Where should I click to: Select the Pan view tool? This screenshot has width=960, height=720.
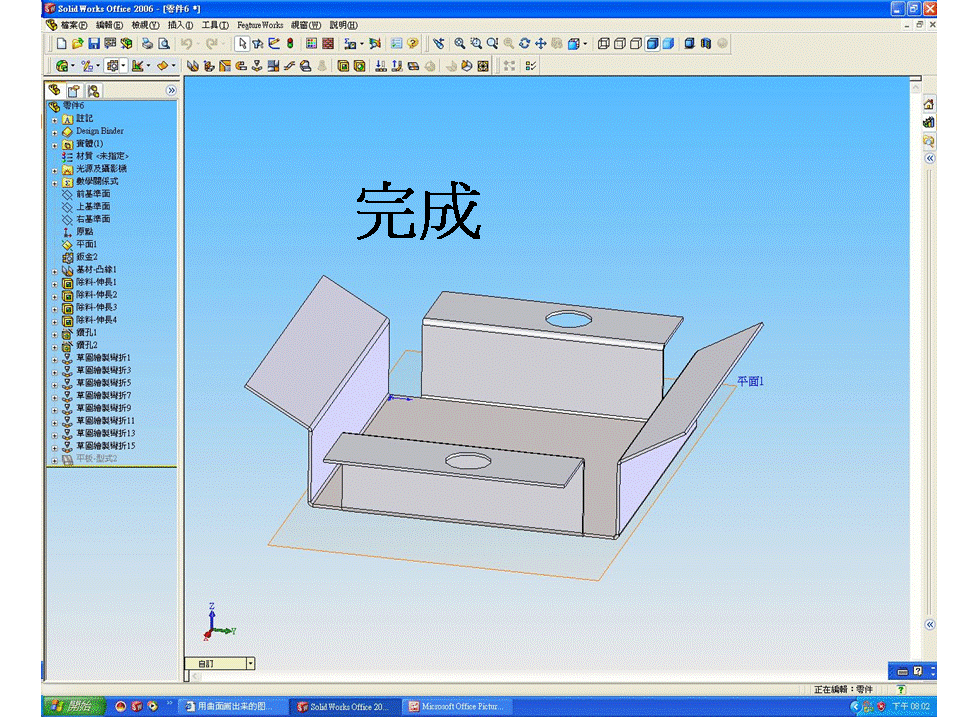pos(540,44)
